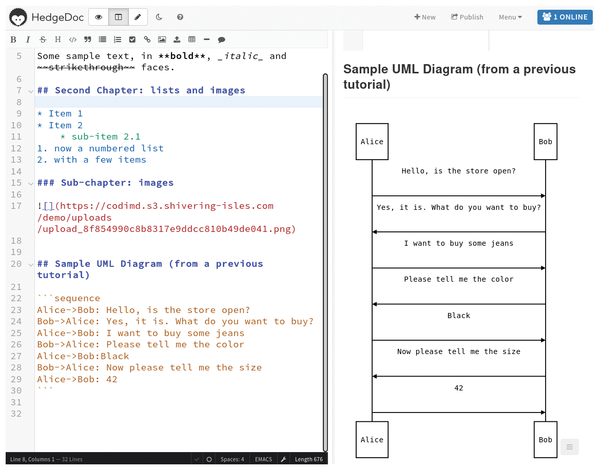600x470 pixels.
Task: Apply strikethrough formatting
Action: [43, 39]
